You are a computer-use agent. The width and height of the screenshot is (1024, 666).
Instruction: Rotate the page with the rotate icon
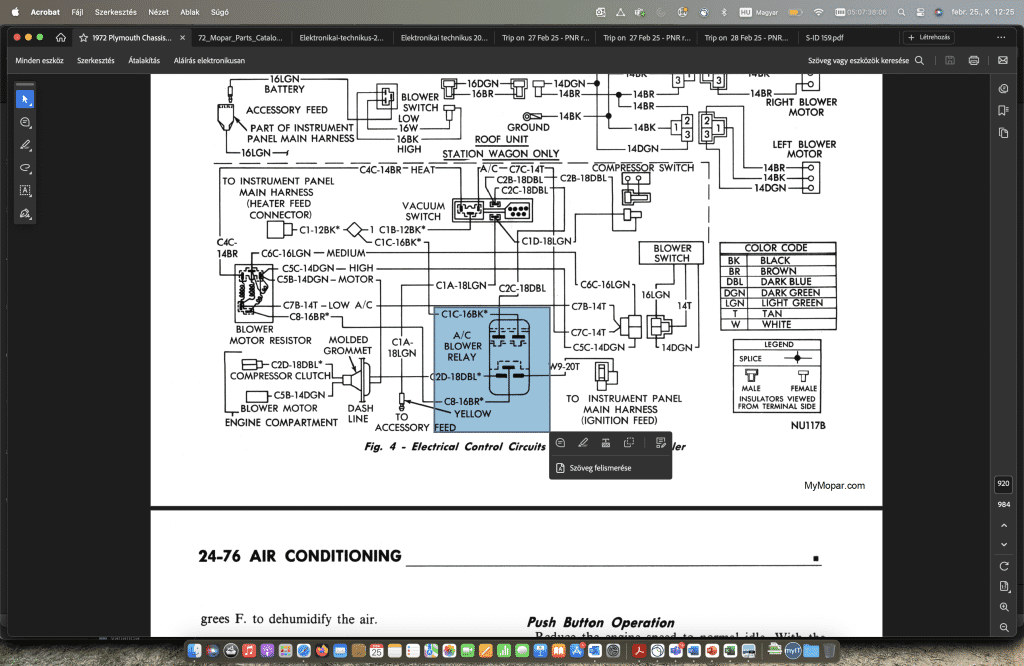pos(1003,566)
